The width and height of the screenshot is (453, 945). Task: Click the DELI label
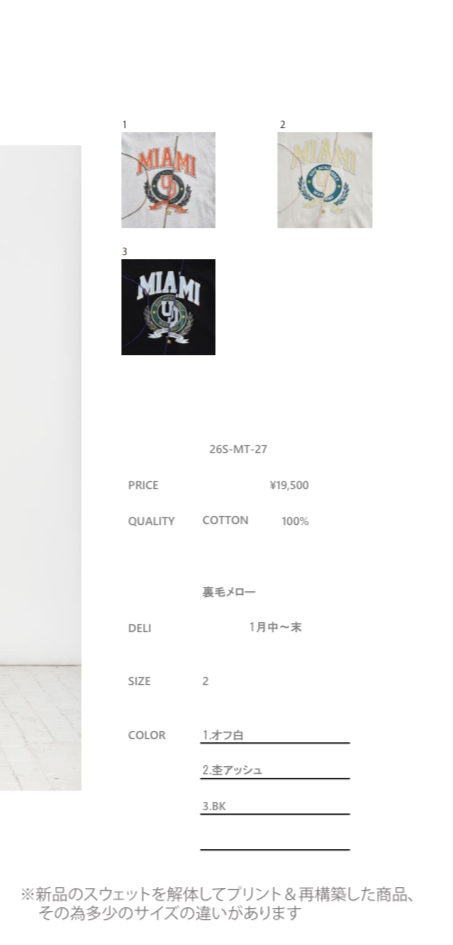140,628
